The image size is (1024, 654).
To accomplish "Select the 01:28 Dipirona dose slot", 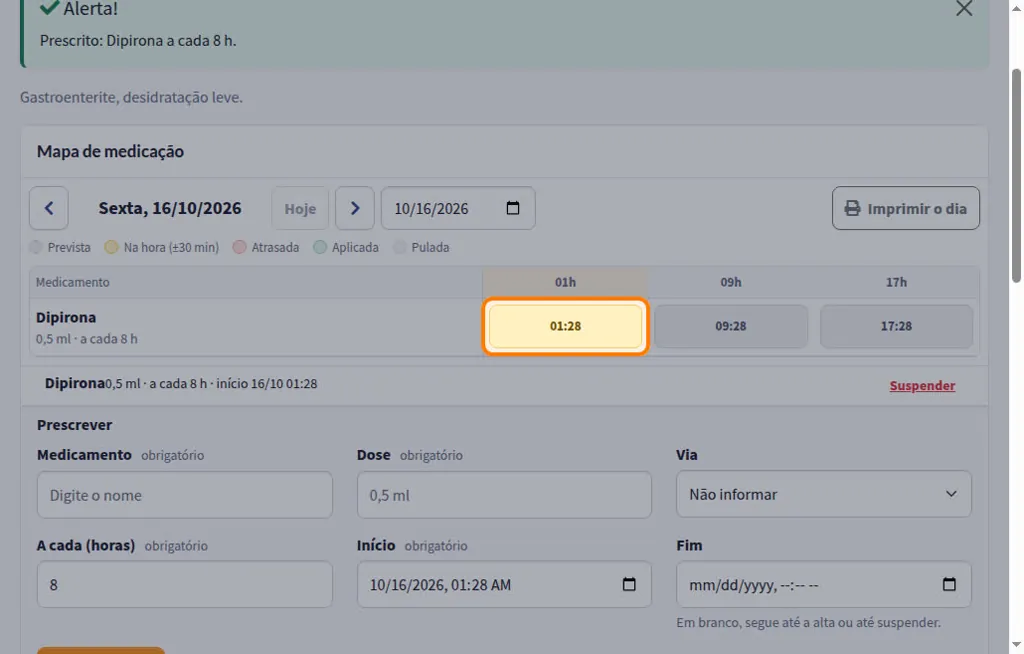I will (566, 326).
